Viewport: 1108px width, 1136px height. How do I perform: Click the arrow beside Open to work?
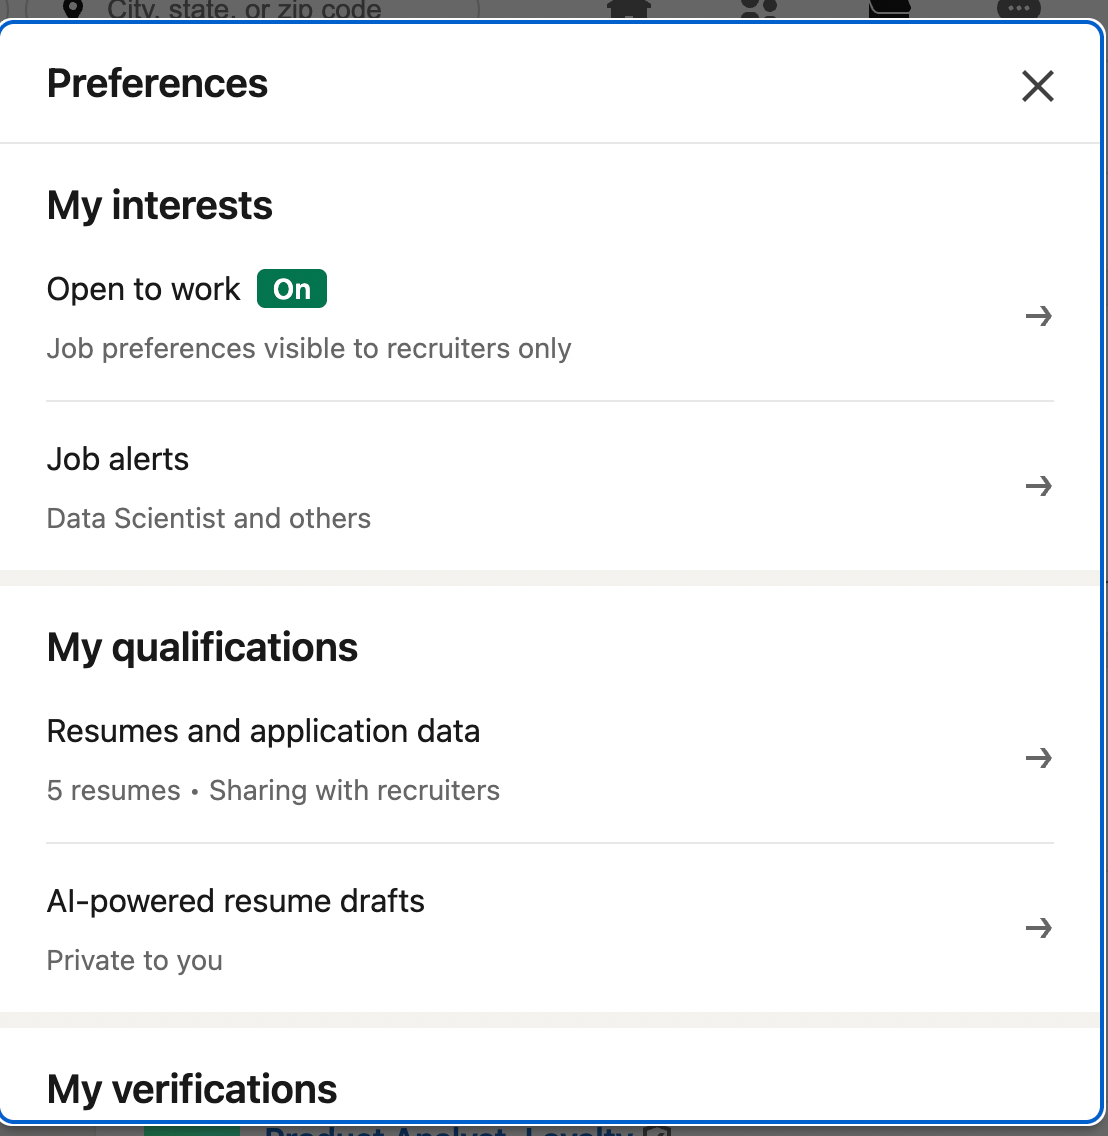(x=1039, y=317)
